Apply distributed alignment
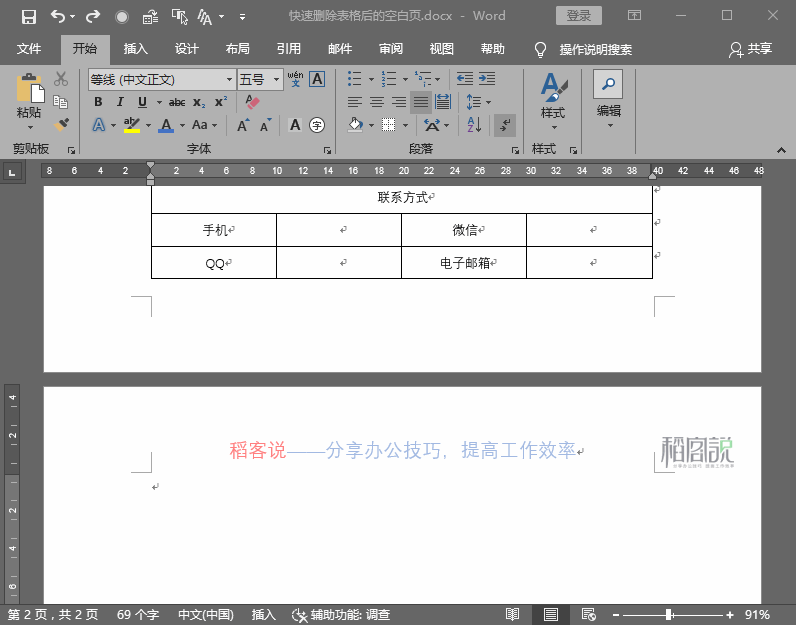 point(443,102)
